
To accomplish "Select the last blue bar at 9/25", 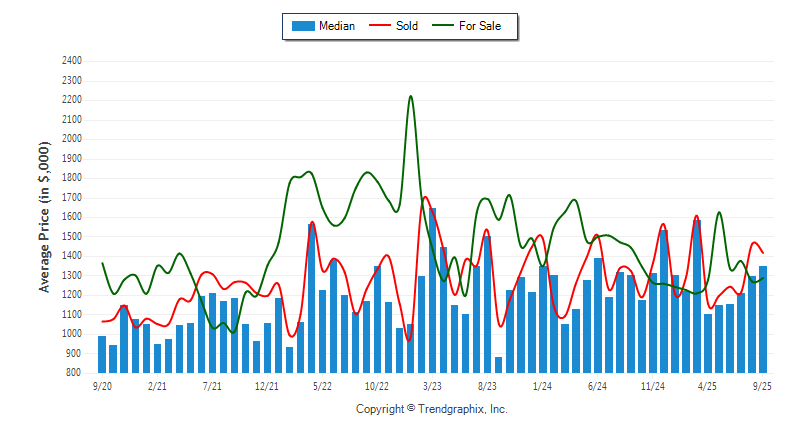I will coord(763,319).
